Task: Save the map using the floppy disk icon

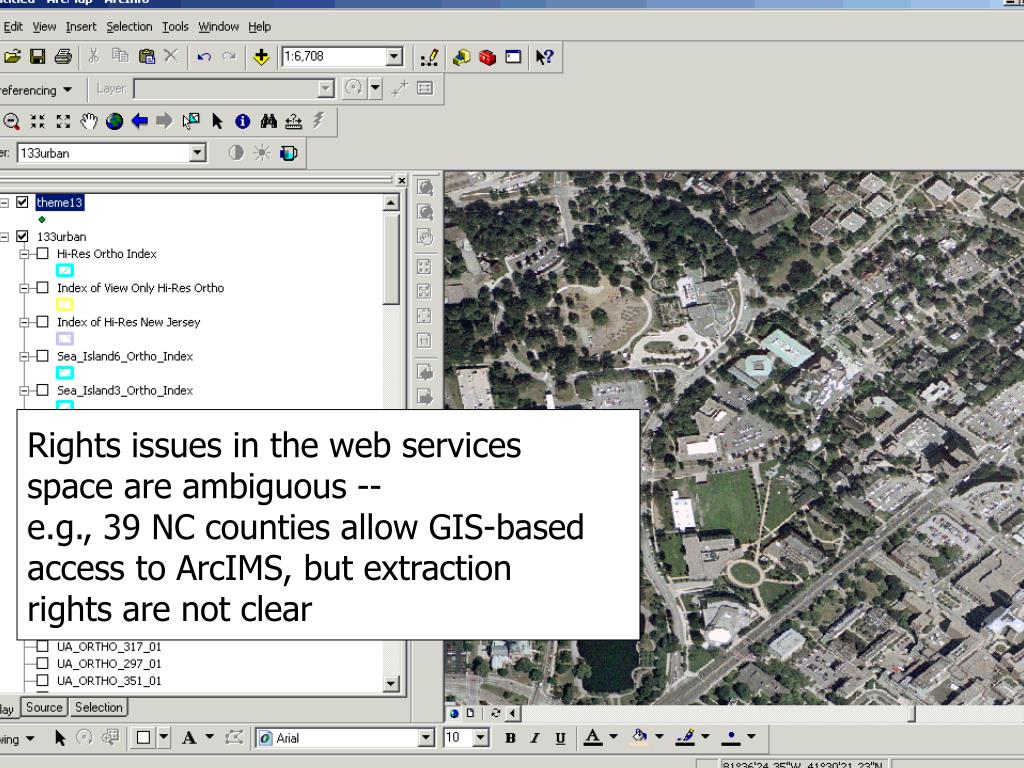Action: pos(38,57)
